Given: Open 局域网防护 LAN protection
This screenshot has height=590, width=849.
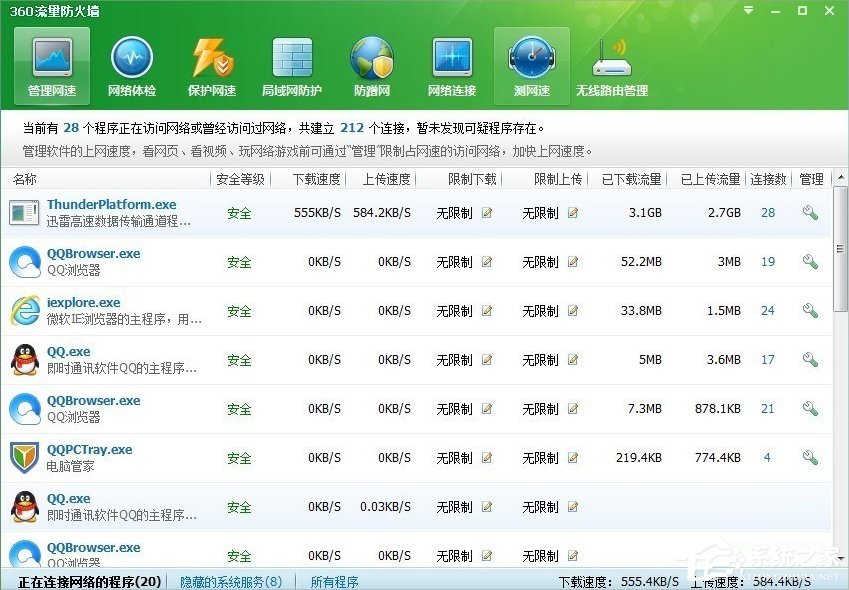Looking at the screenshot, I should [291, 63].
